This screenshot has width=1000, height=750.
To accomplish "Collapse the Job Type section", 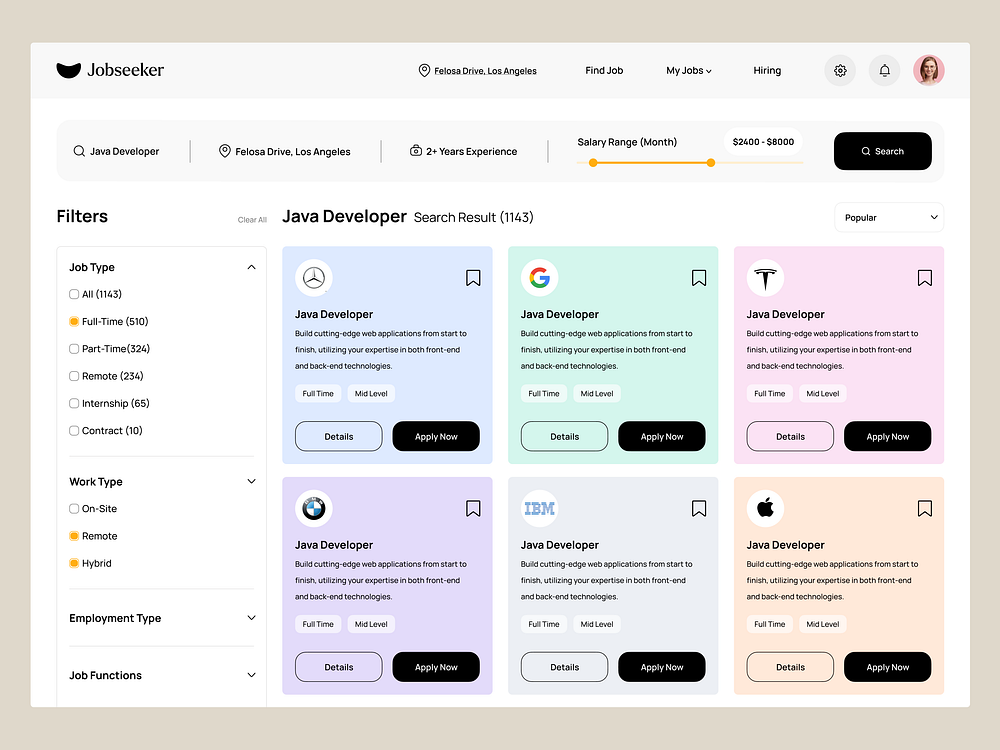I will [253, 267].
